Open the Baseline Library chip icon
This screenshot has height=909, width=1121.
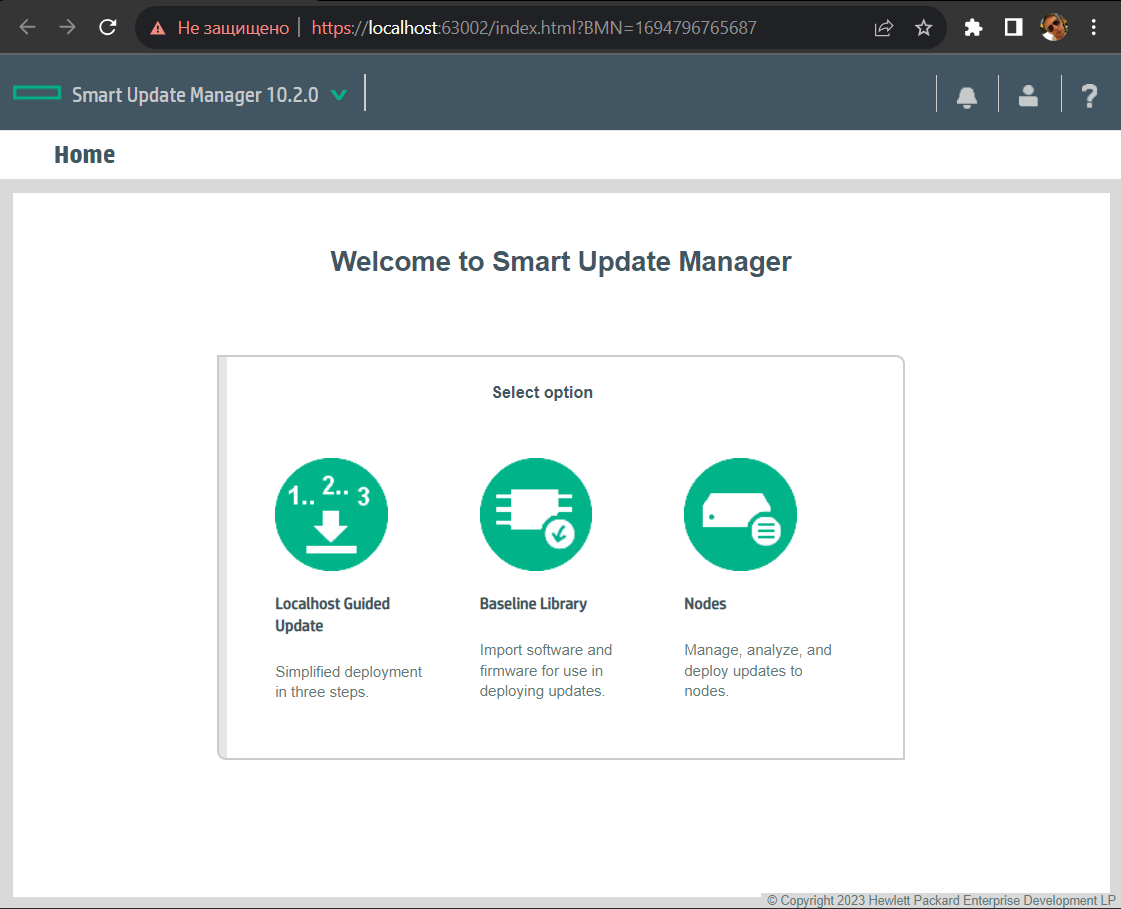tap(536, 515)
